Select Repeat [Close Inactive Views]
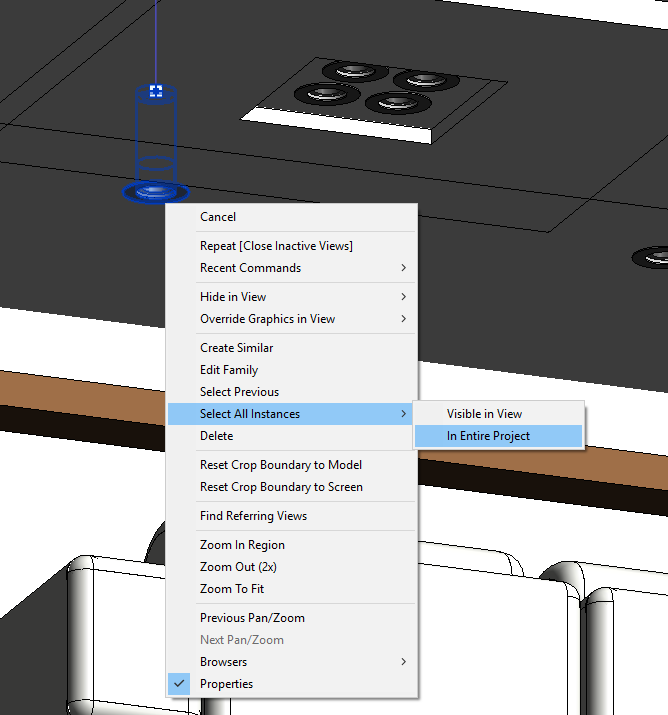The image size is (668, 715). click(x=292, y=246)
